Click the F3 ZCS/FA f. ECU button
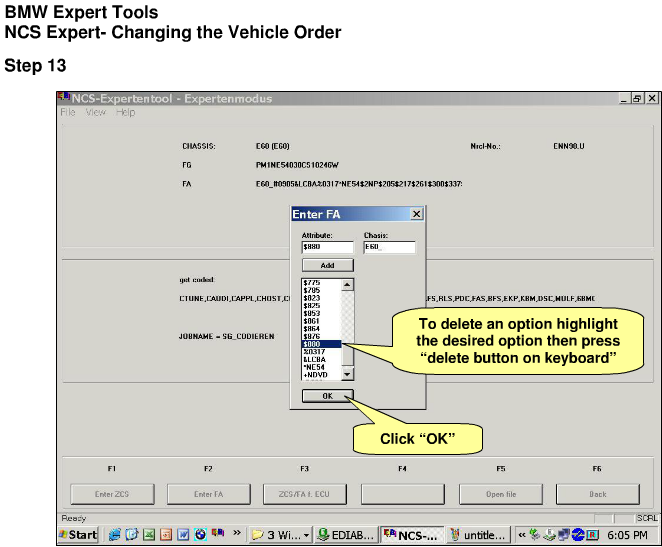662x547 pixels. 305,494
